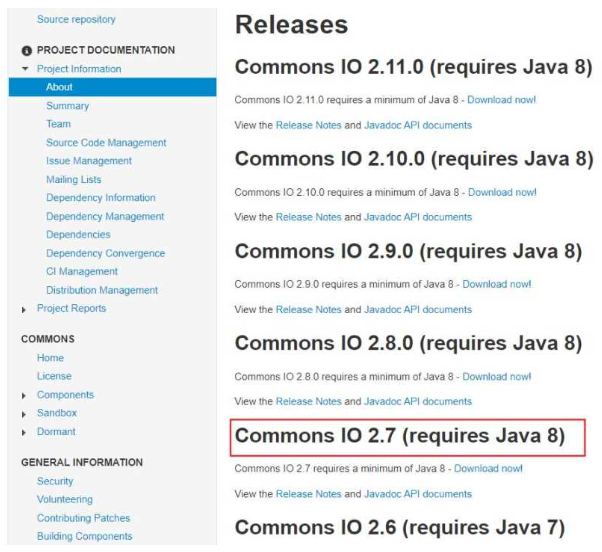Open the Source repository link
Screen dimensions: 602x552
(76, 19)
